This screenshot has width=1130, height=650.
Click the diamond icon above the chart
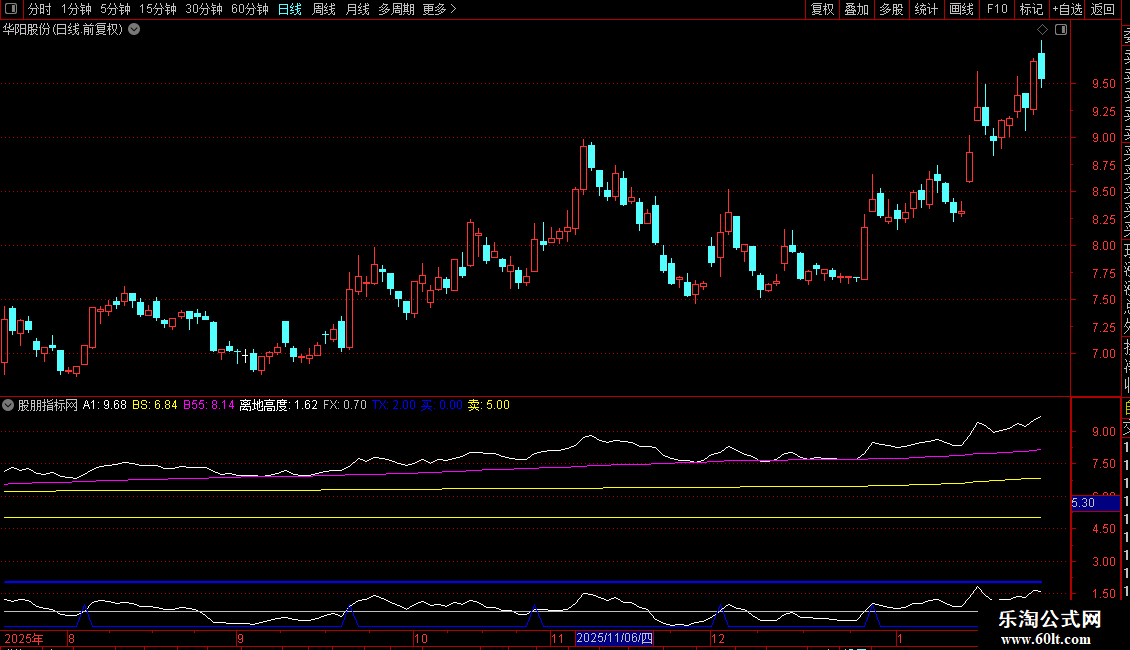coord(1042,30)
